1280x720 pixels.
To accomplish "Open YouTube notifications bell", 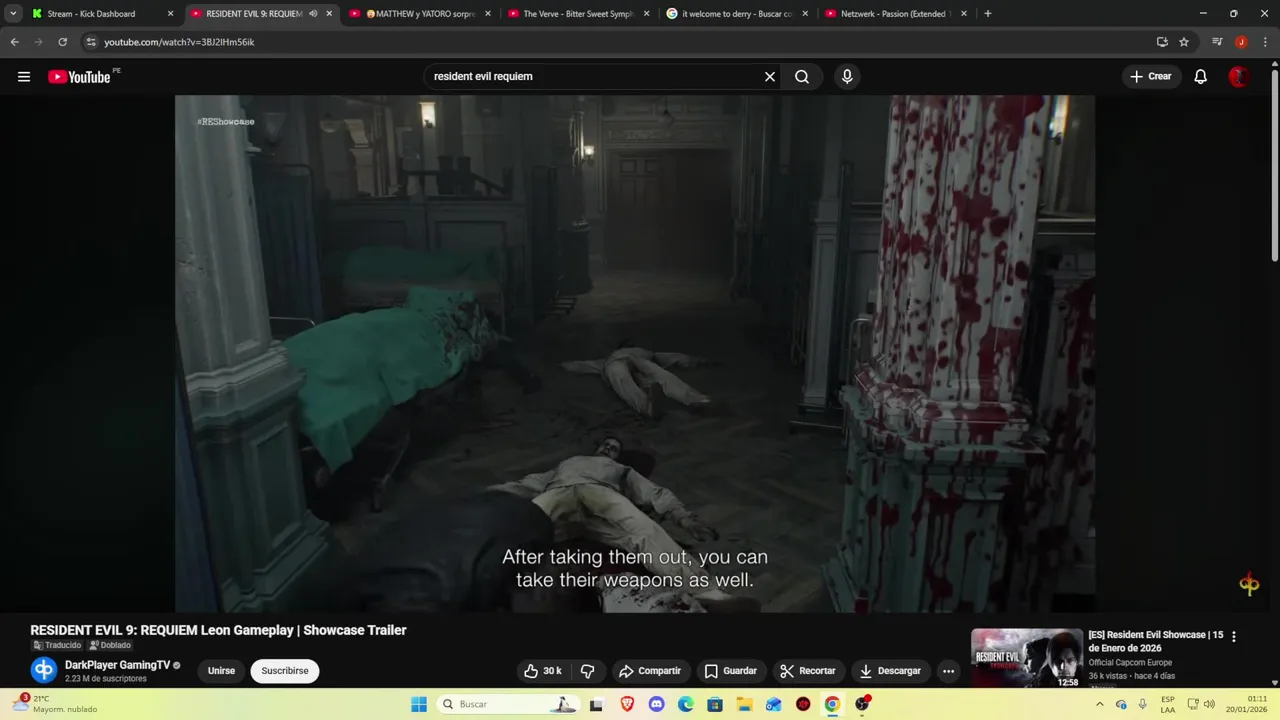I will click(x=1201, y=76).
